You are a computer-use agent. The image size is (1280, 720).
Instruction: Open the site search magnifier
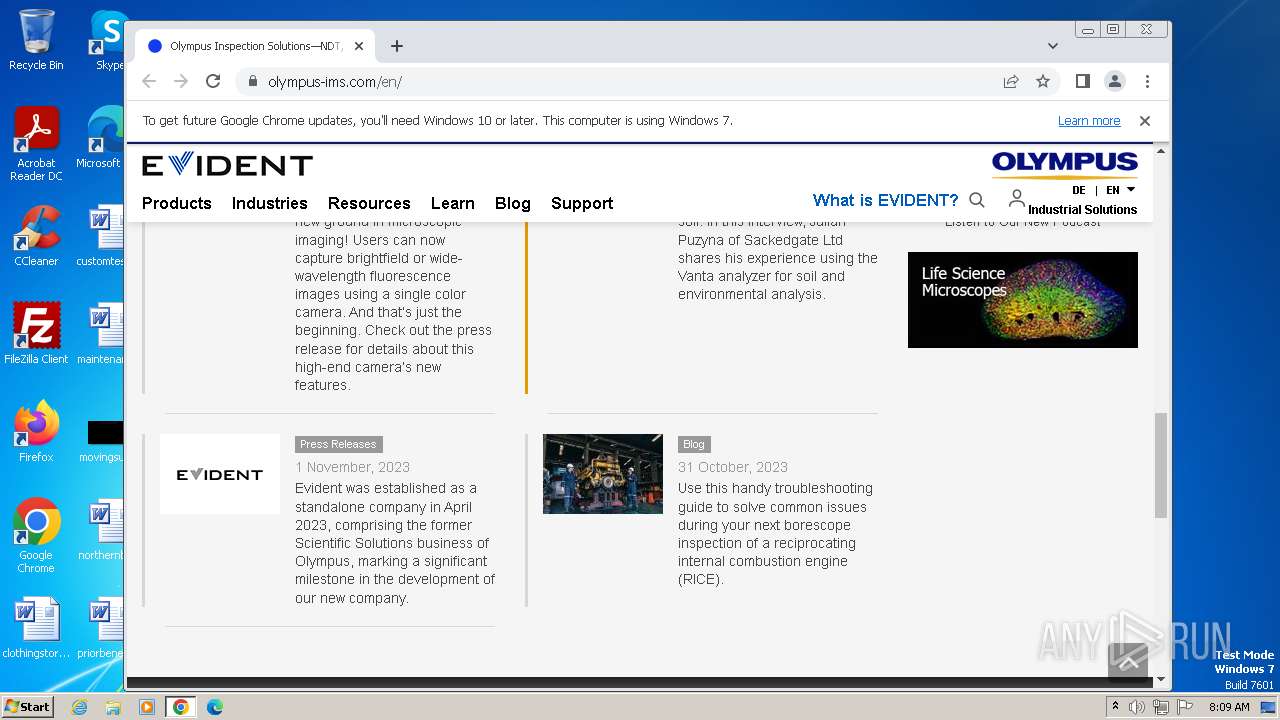coord(977,200)
